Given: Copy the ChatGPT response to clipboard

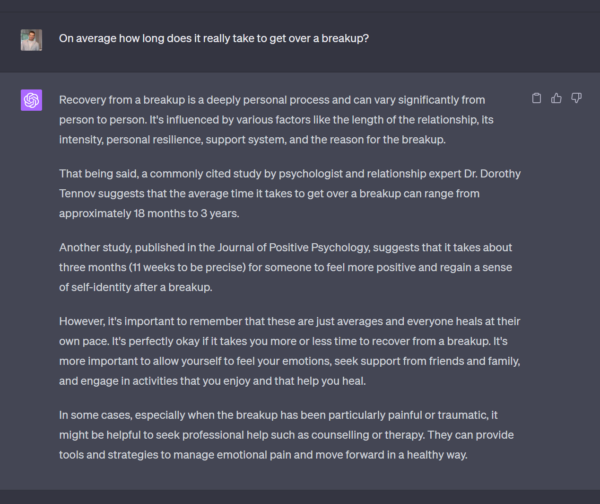Looking at the screenshot, I should point(537,98).
